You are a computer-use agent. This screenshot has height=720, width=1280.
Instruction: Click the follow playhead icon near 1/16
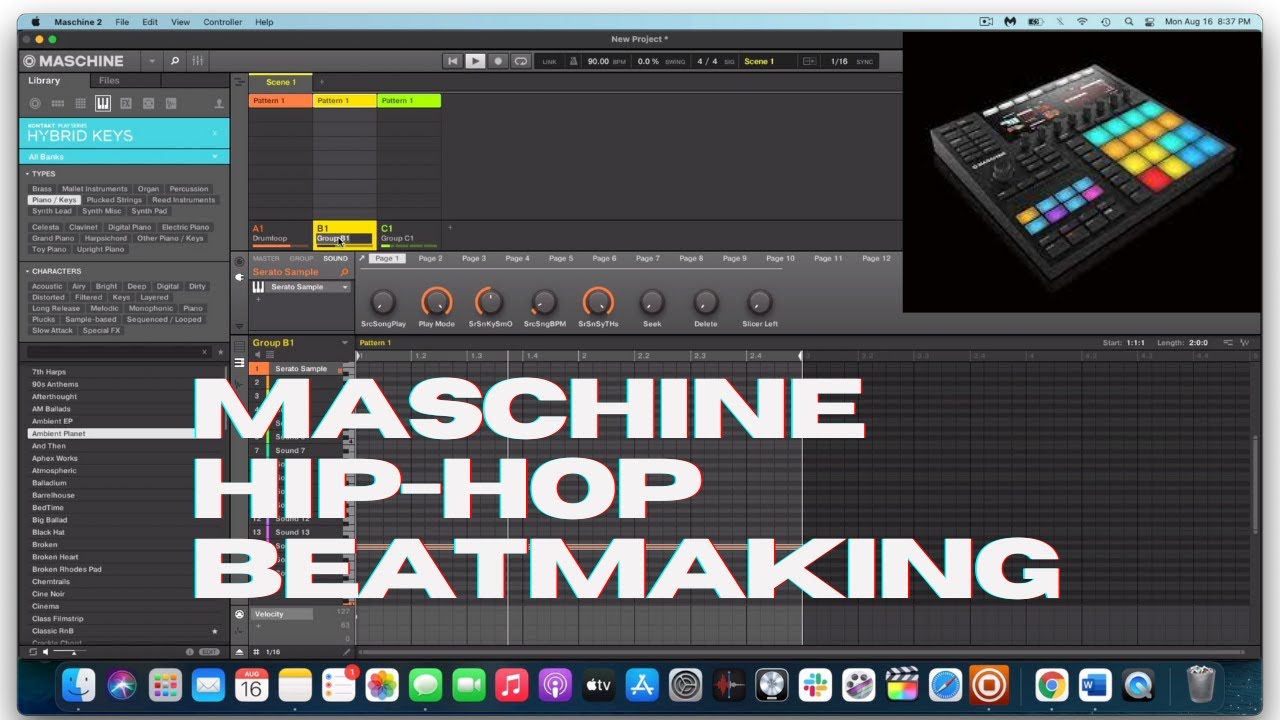pos(812,61)
